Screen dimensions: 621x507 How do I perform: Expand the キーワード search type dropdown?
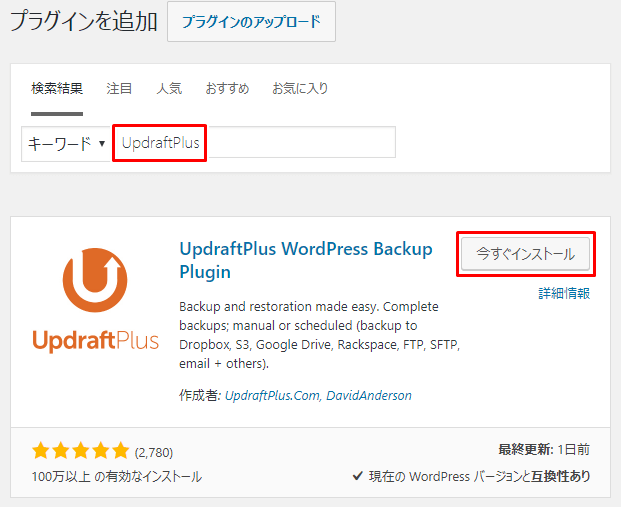coord(66,144)
